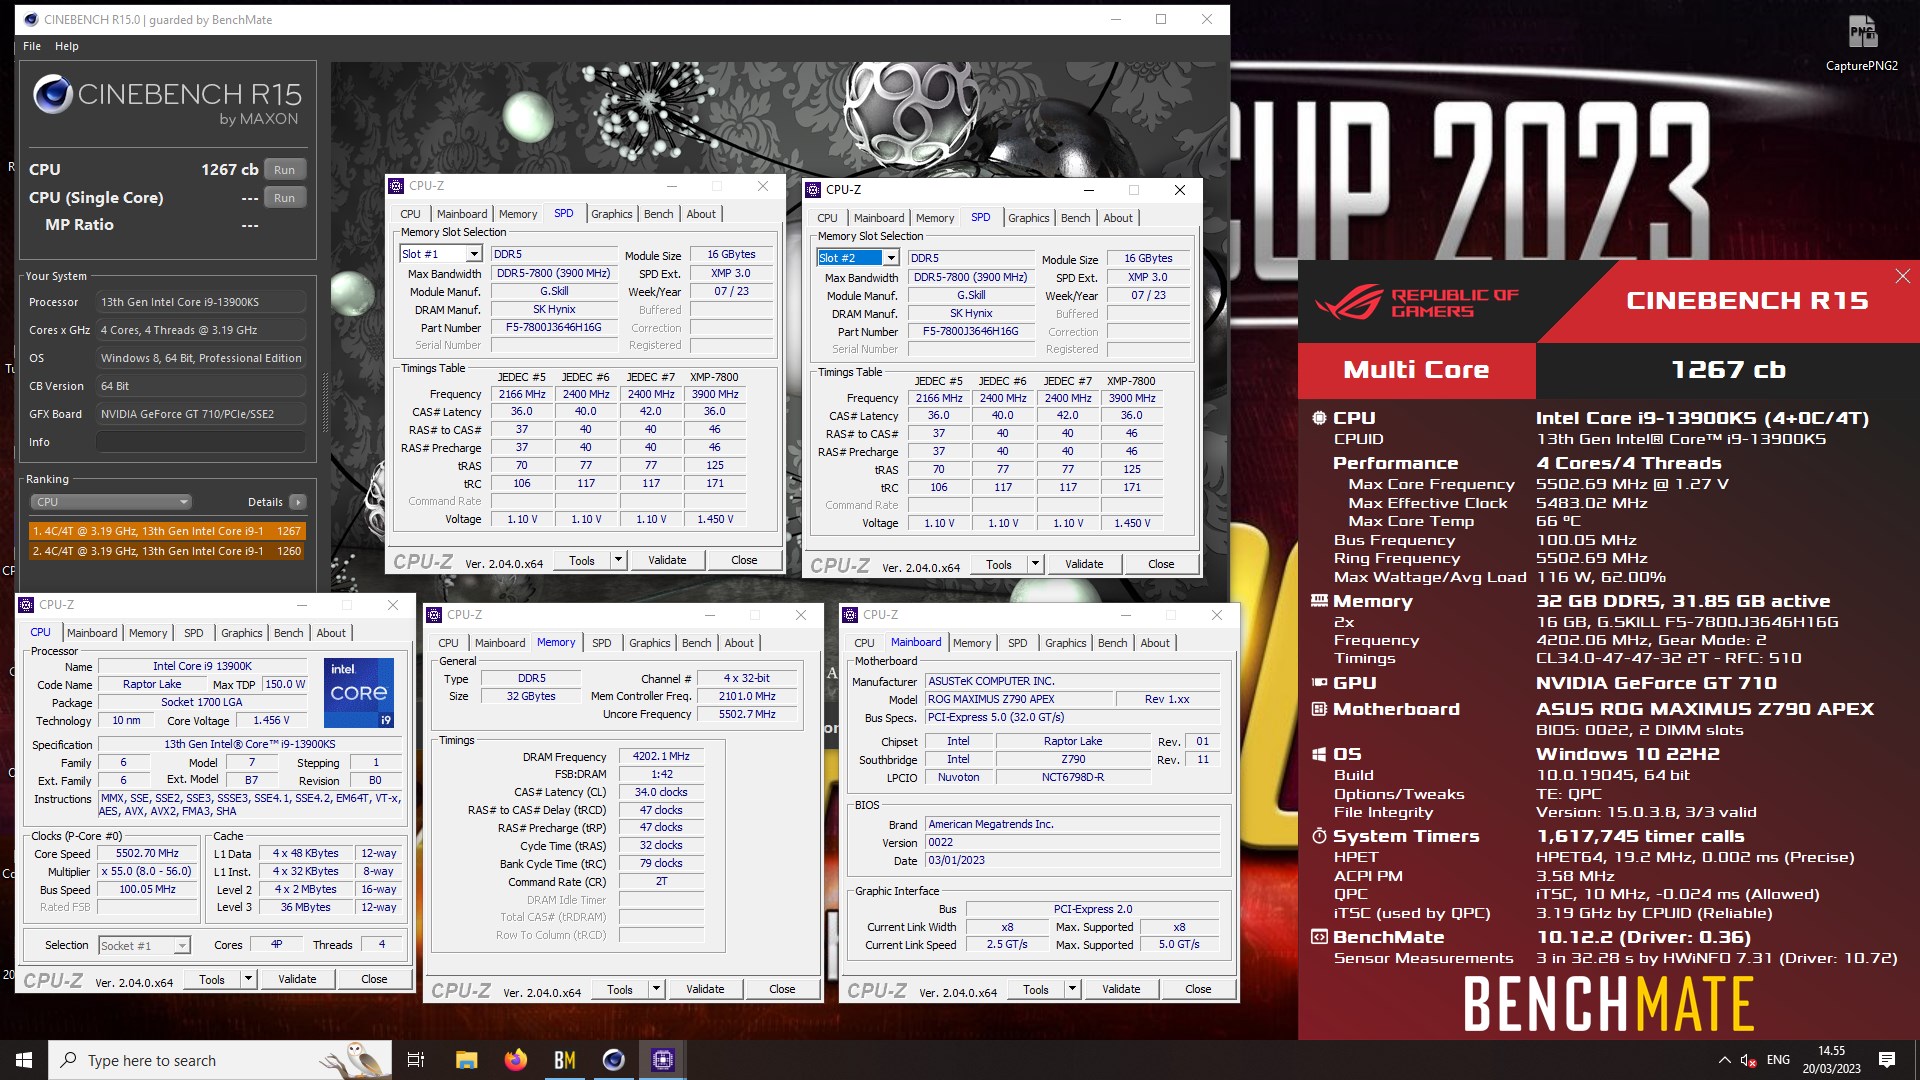Viewport: 1920px width, 1080px height.
Task: Run the CPU Single Core benchmark
Action: pos(285,198)
